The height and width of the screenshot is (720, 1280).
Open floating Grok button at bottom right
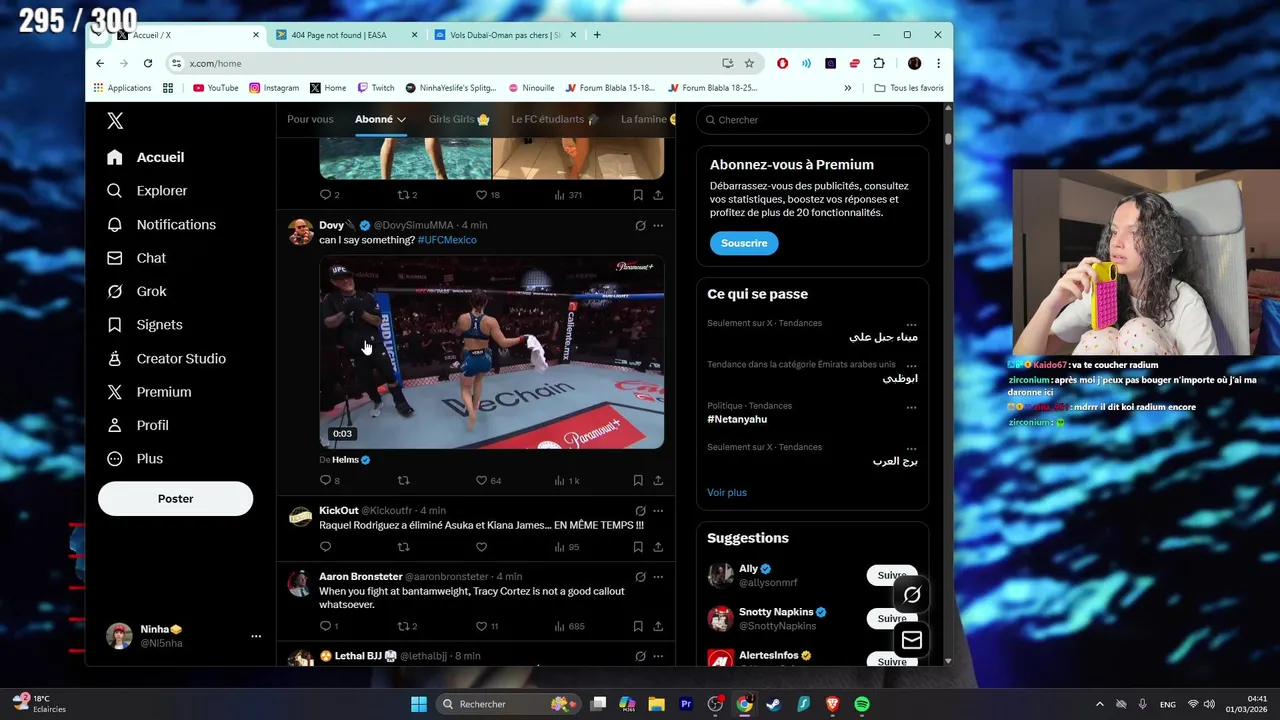click(912, 596)
